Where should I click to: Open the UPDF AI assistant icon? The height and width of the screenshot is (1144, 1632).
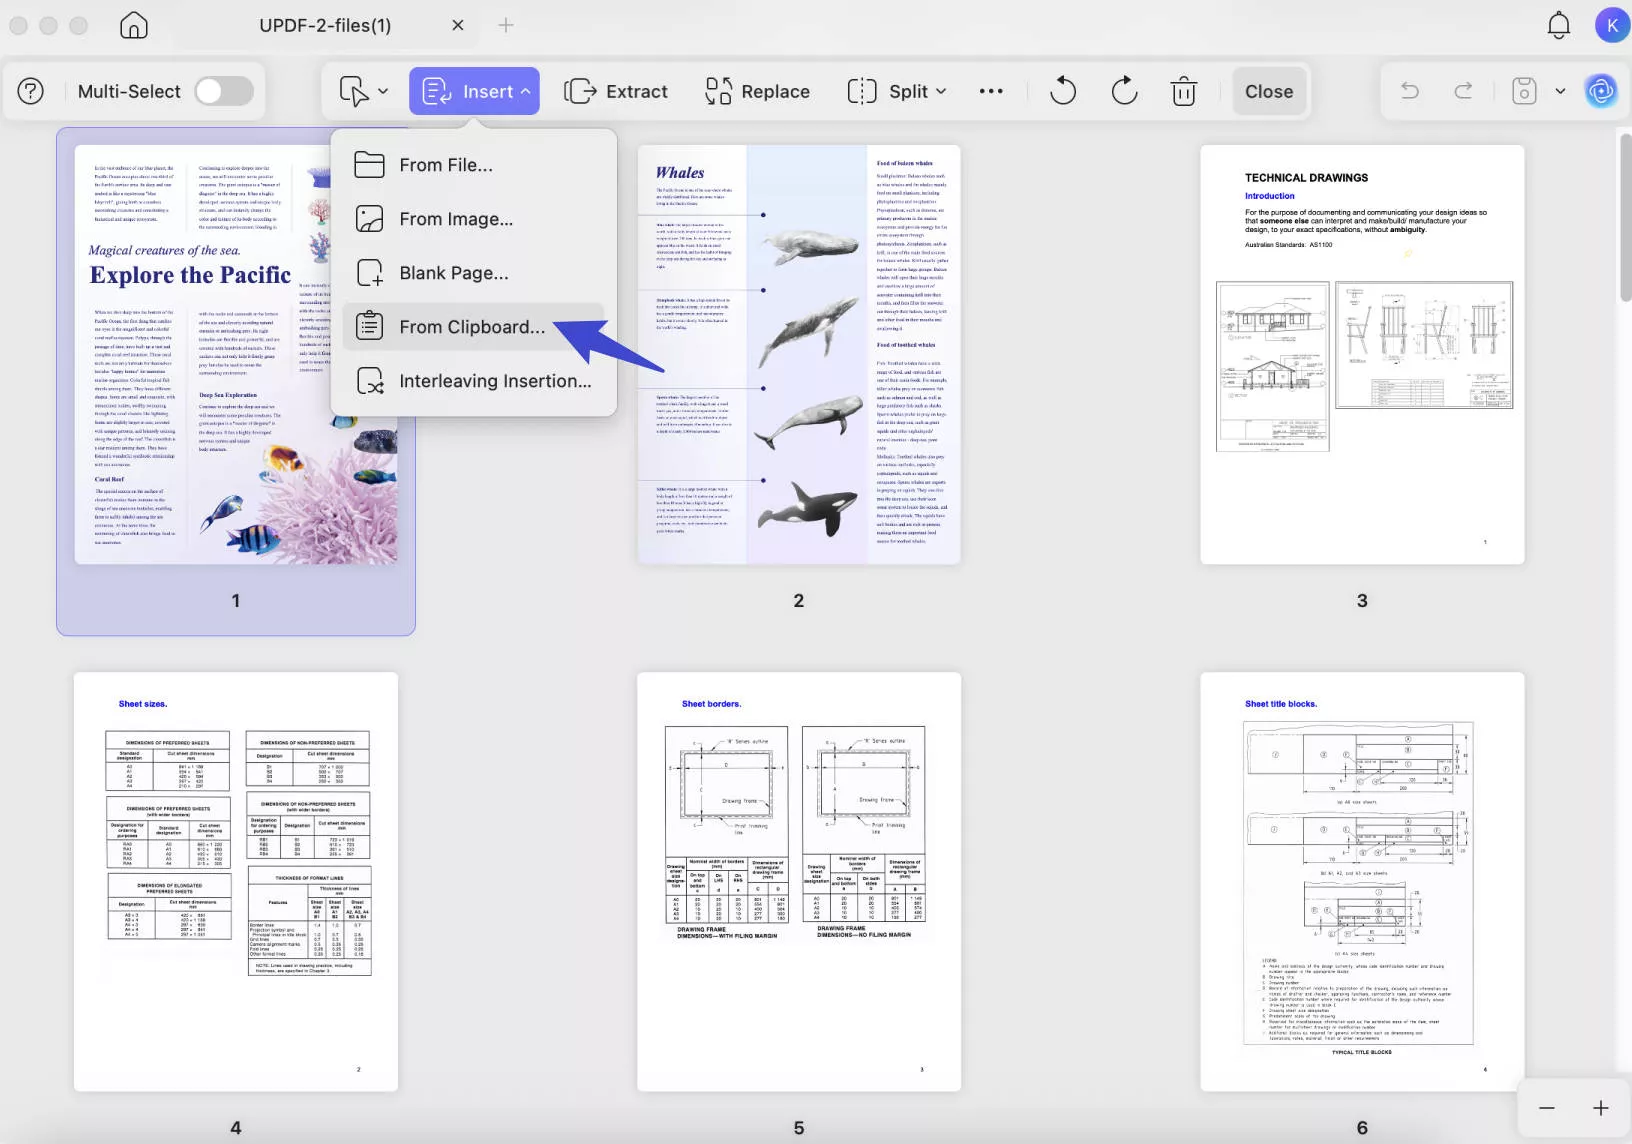(x=1600, y=91)
